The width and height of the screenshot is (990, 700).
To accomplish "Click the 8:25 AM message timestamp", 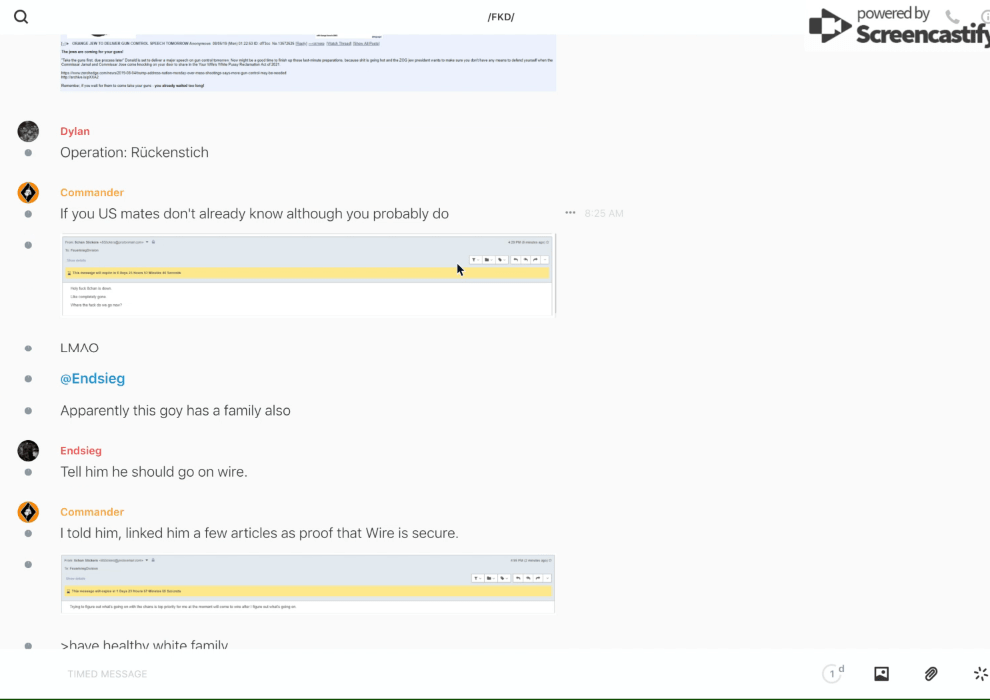I will point(604,213).
